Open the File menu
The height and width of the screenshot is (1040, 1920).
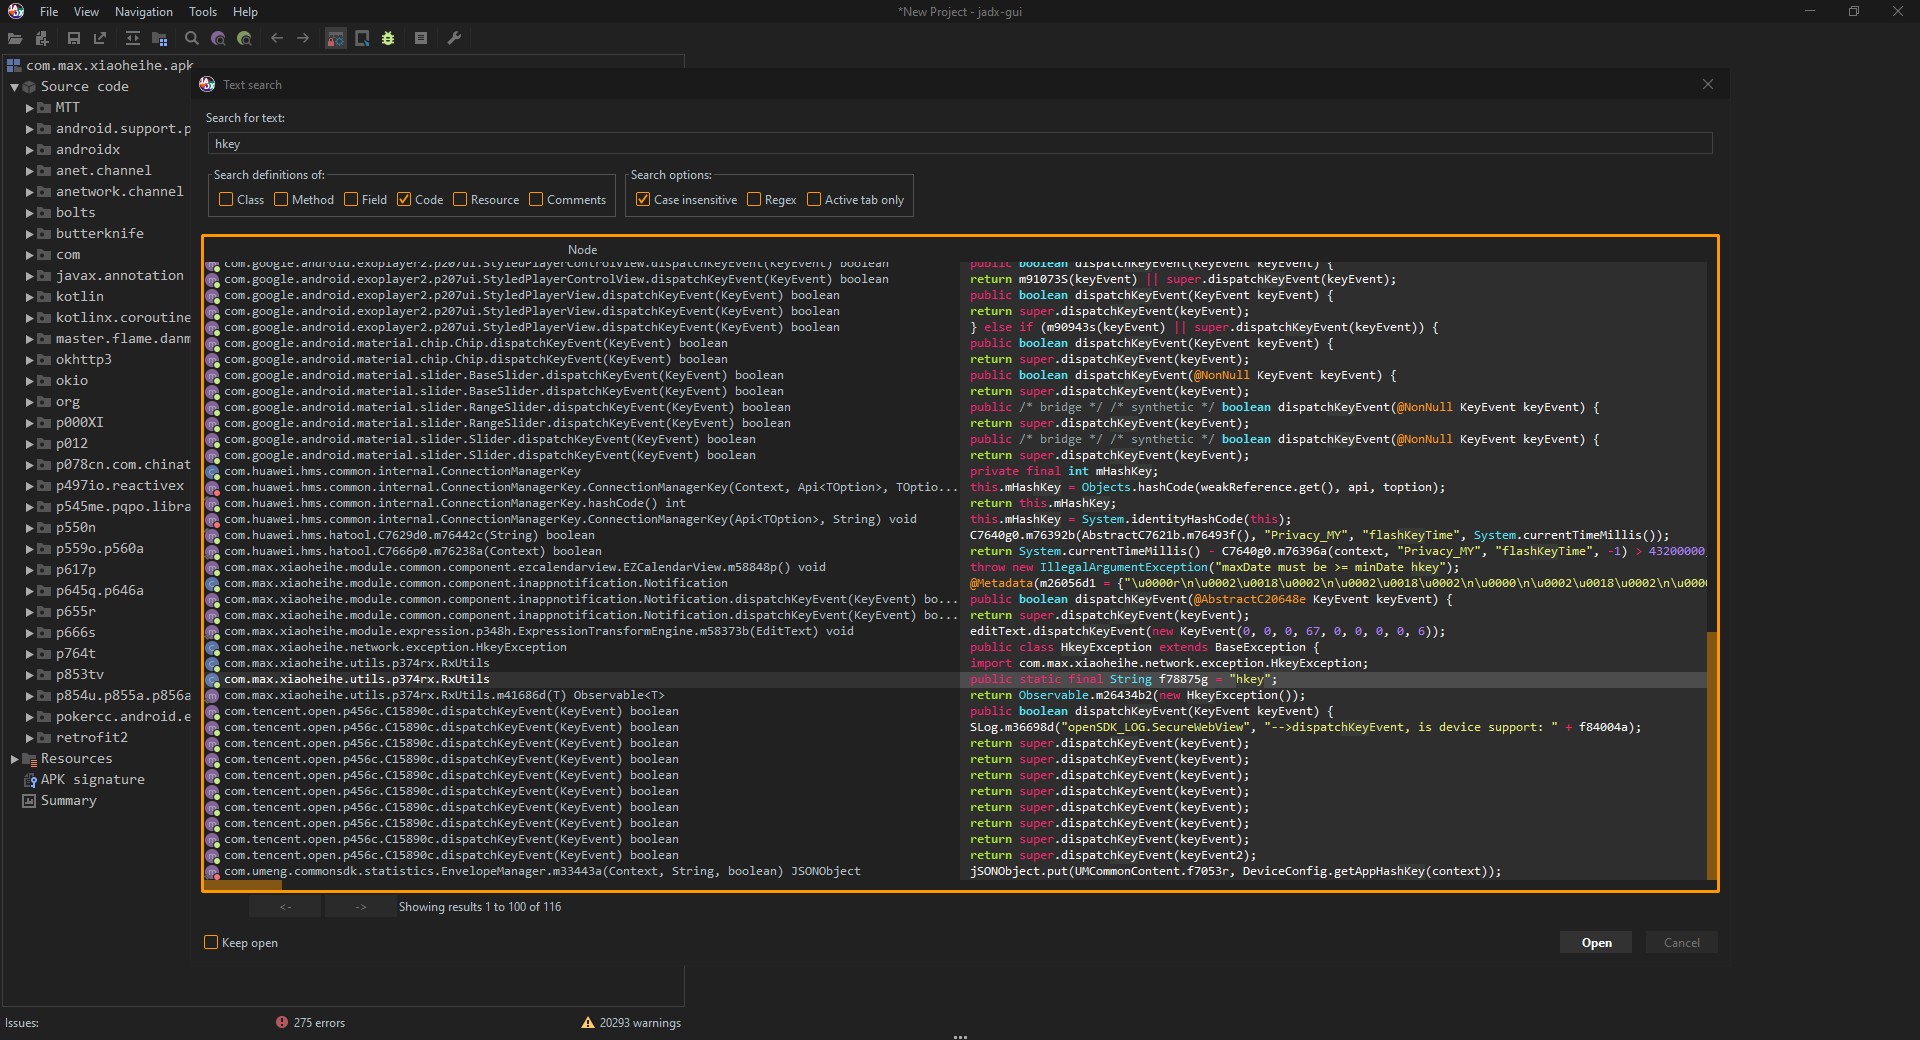pos(49,12)
